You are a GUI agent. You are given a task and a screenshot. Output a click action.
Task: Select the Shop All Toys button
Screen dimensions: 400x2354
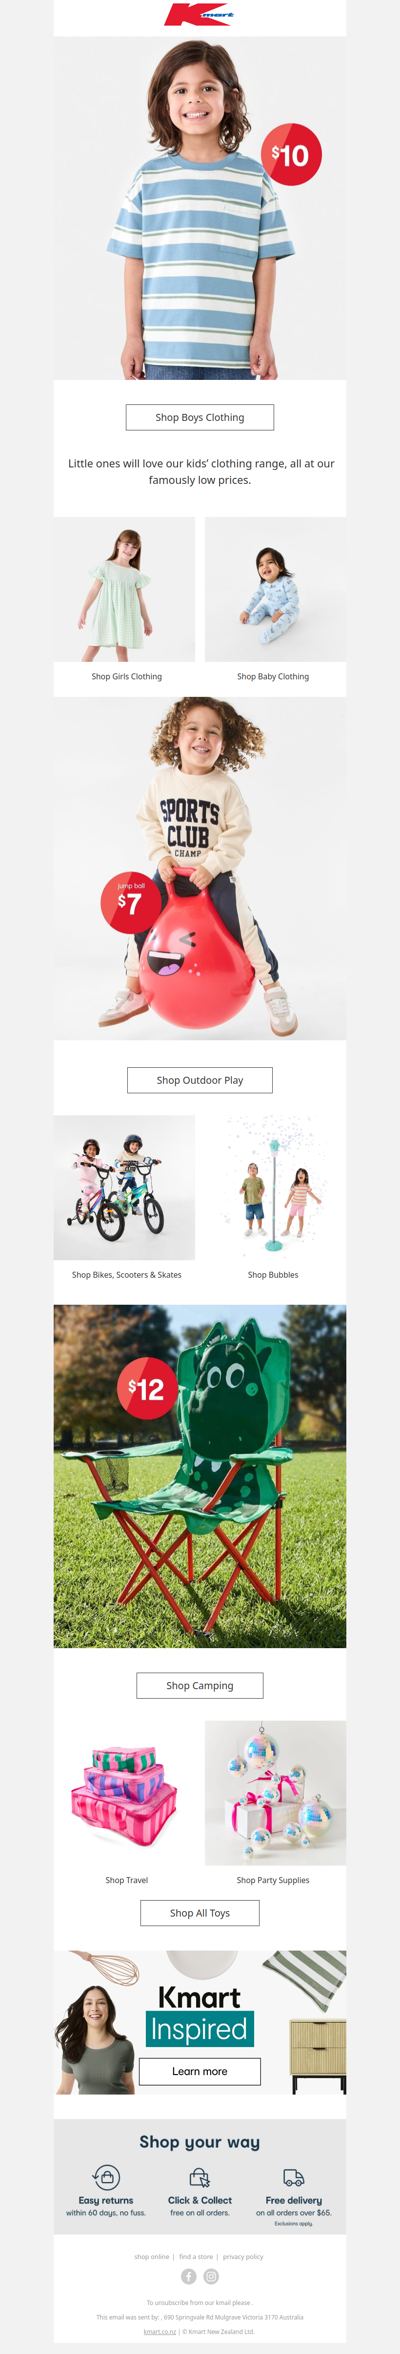pos(200,1913)
